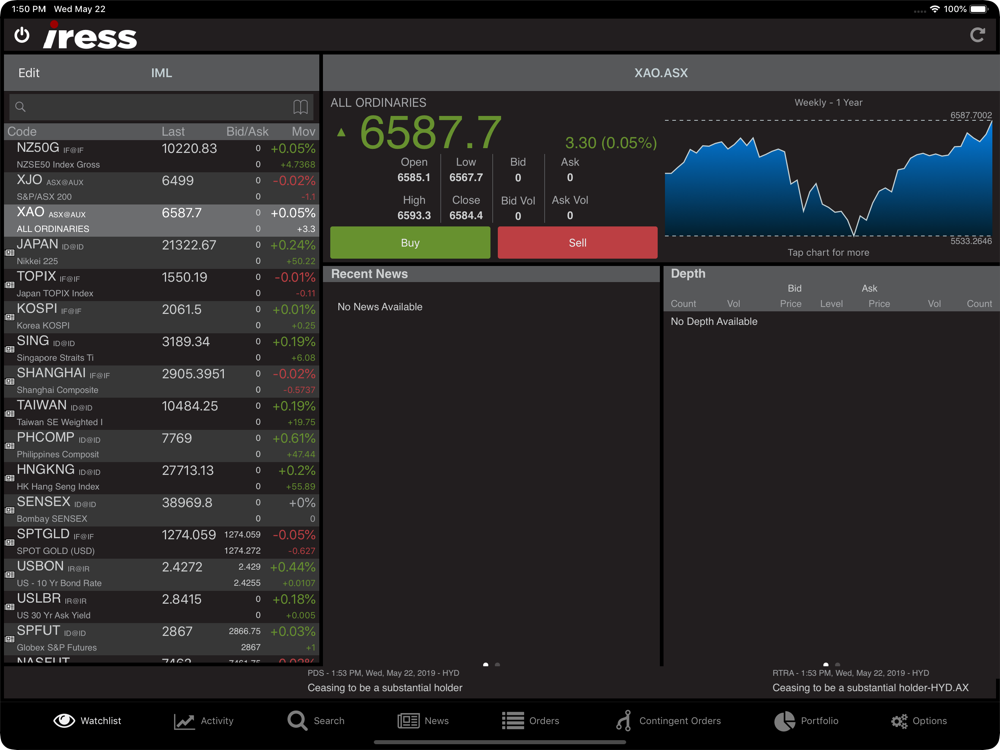This screenshot has height=750, width=1000.
Task: Select the HNGKNG Hang Seng row
Action: 161,478
